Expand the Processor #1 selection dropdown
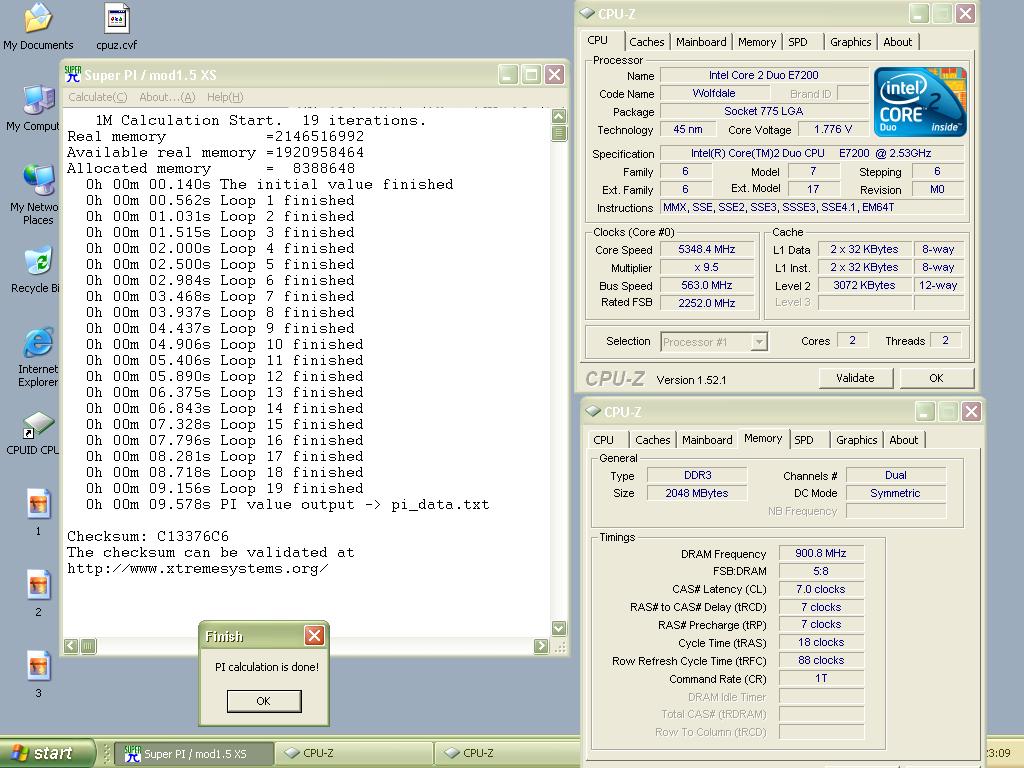The height and width of the screenshot is (768, 1024). pyautogui.click(x=758, y=342)
